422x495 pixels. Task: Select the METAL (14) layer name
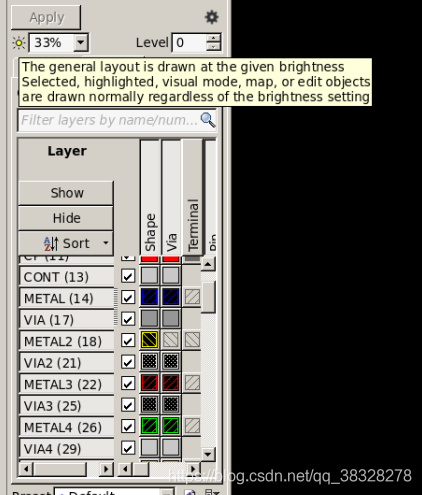tap(67, 298)
